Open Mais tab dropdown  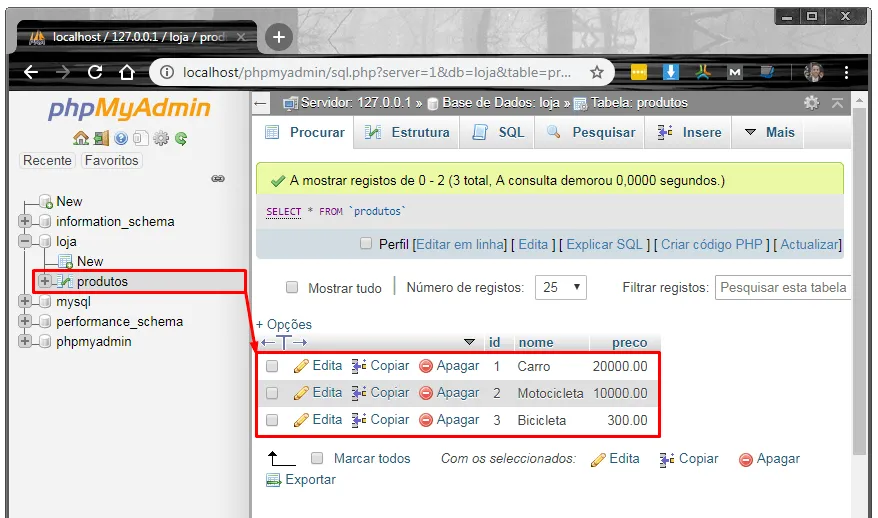click(x=768, y=133)
